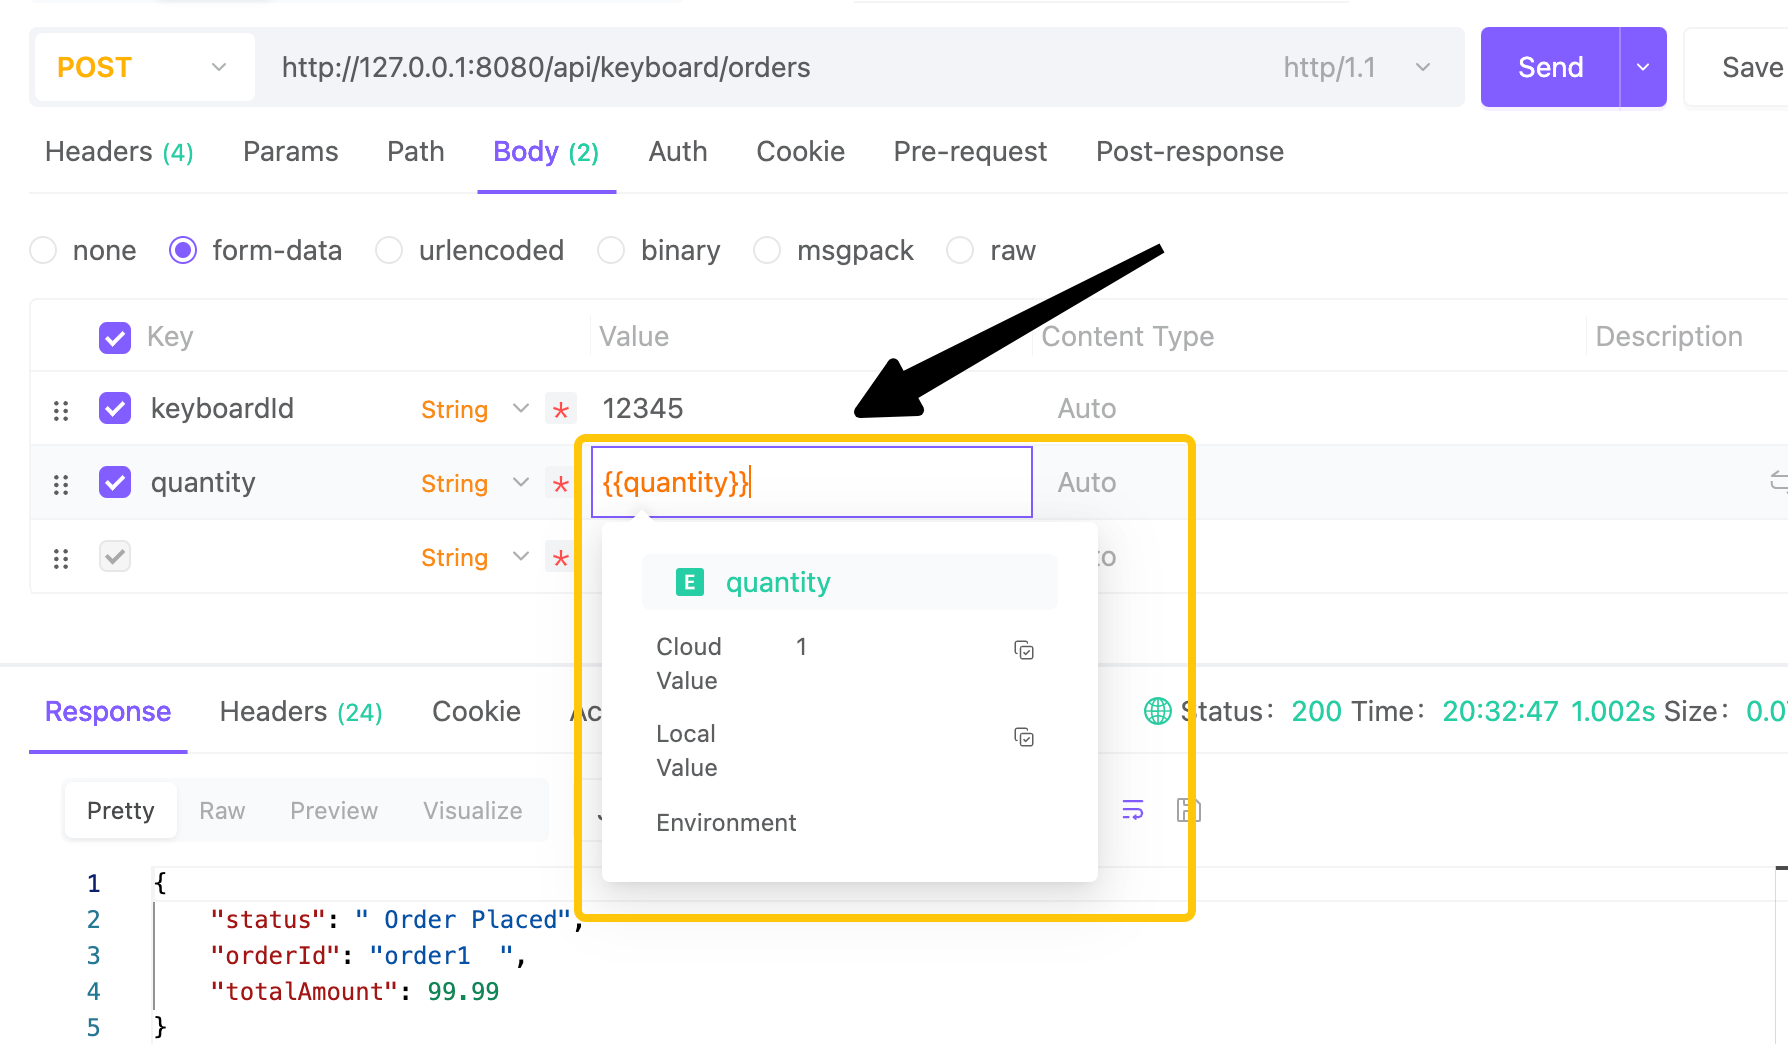Viewport: 1788px width, 1044px height.
Task: Switch to the Params tab
Action: (x=291, y=152)
